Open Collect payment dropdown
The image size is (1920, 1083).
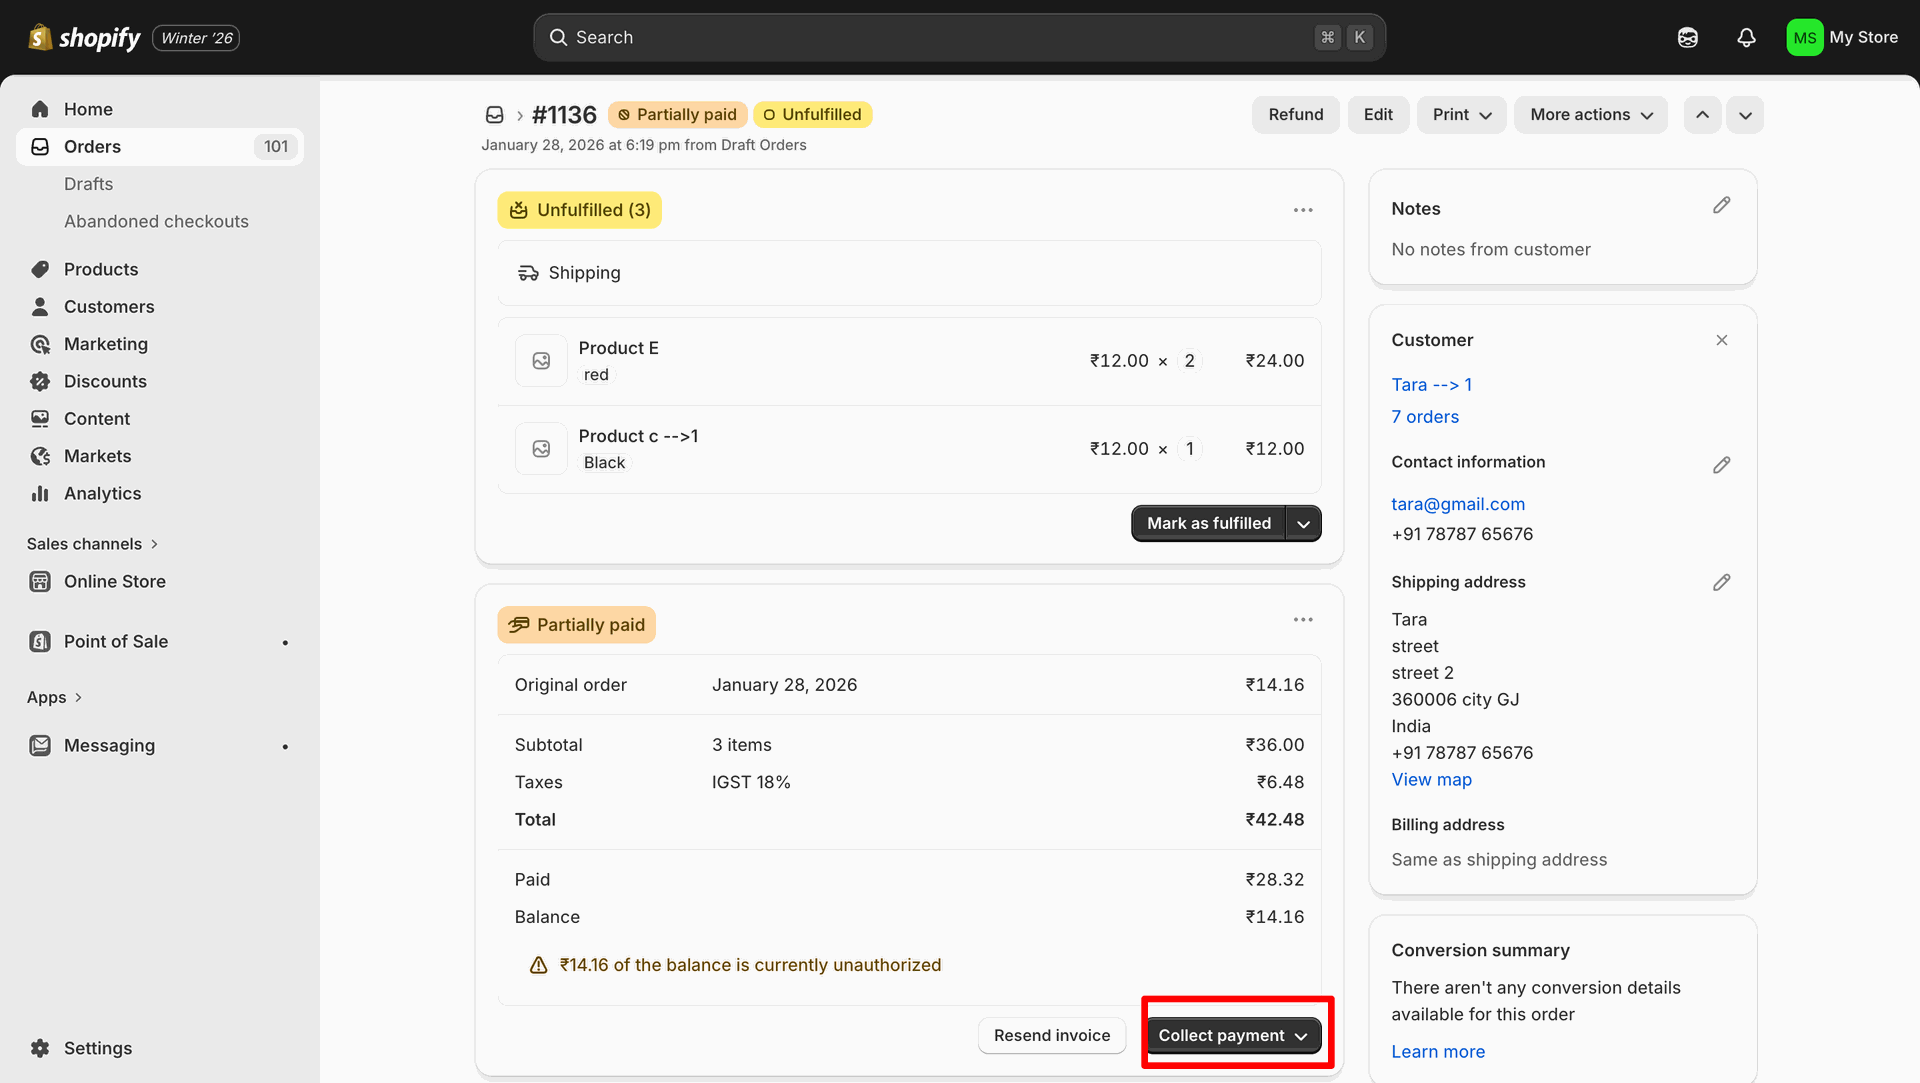(1233, 1036)
